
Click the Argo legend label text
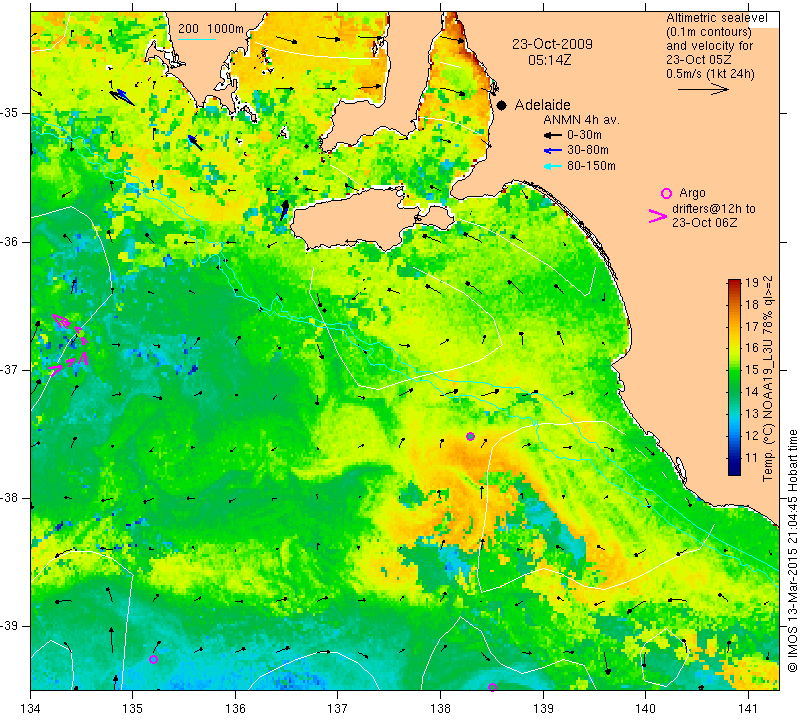pyautogui.click(x=692, y=193)
